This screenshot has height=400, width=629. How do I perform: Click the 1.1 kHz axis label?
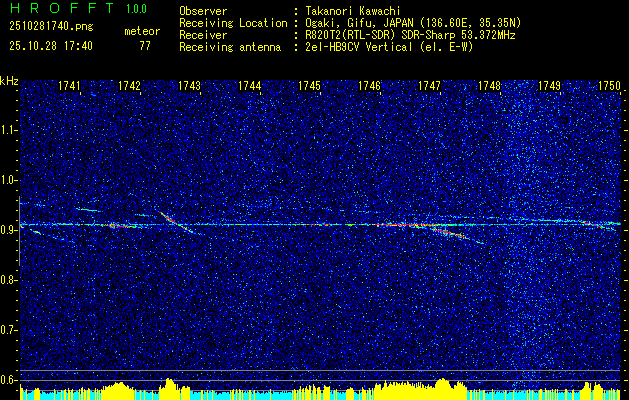pyautogui.click(x=8, y=130)
